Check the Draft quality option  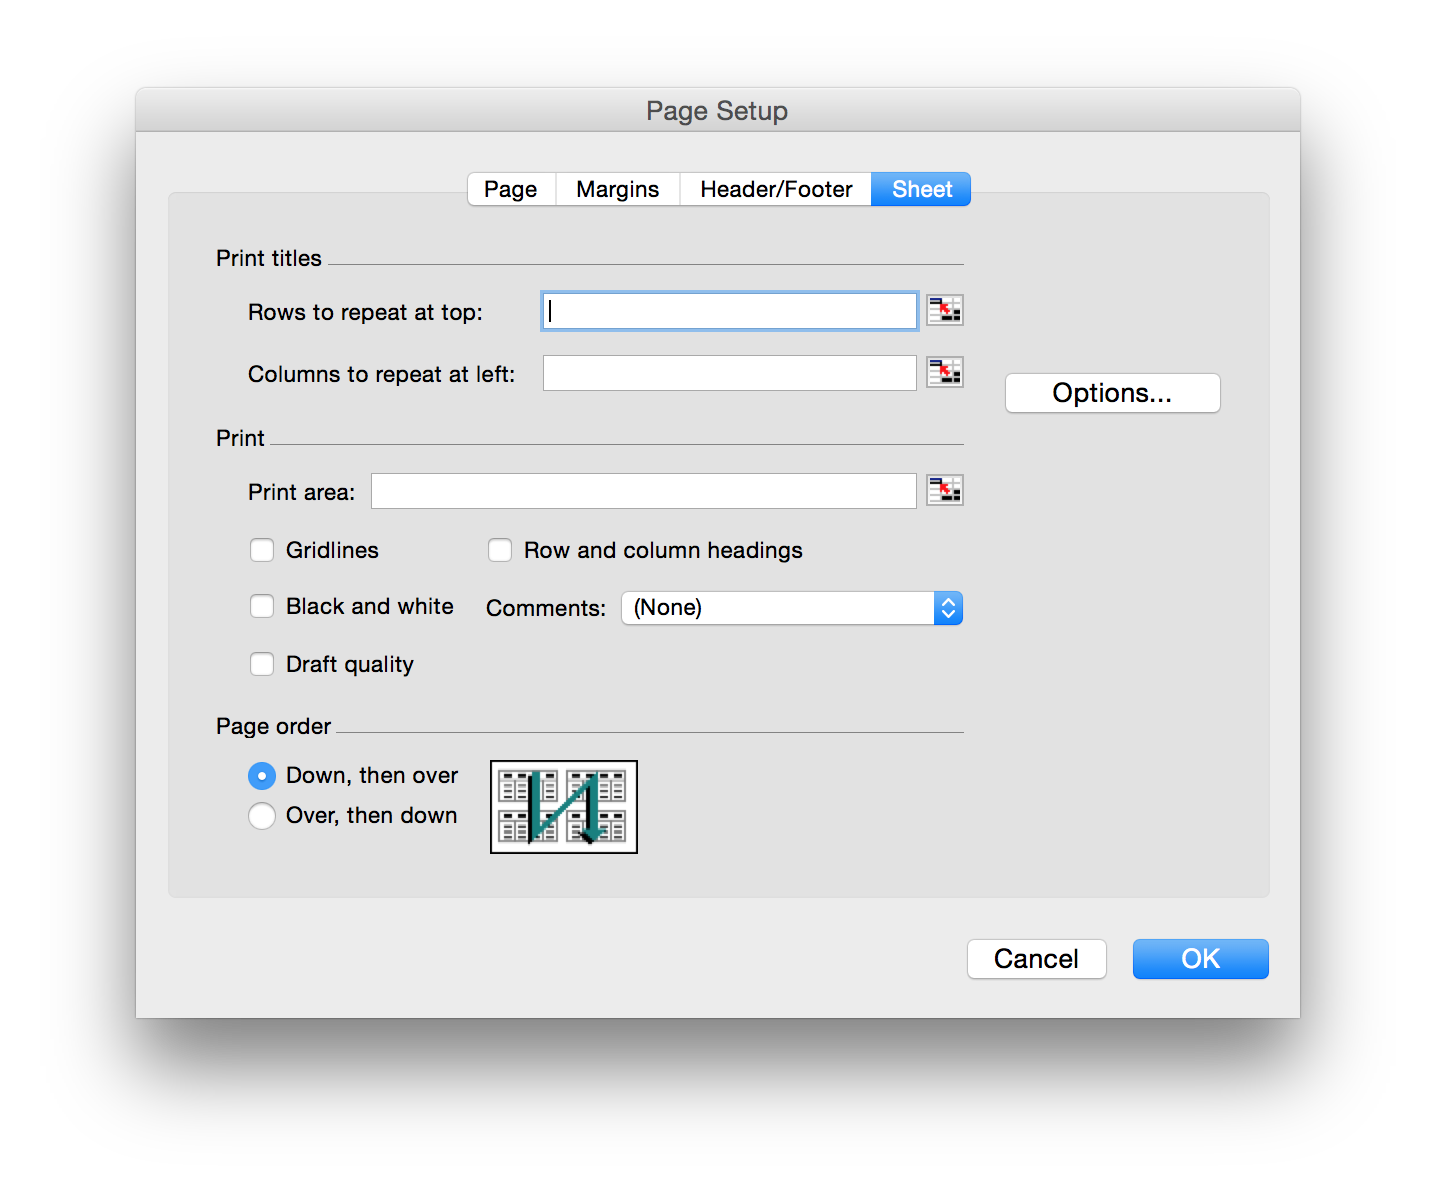(x=262, y=665)
